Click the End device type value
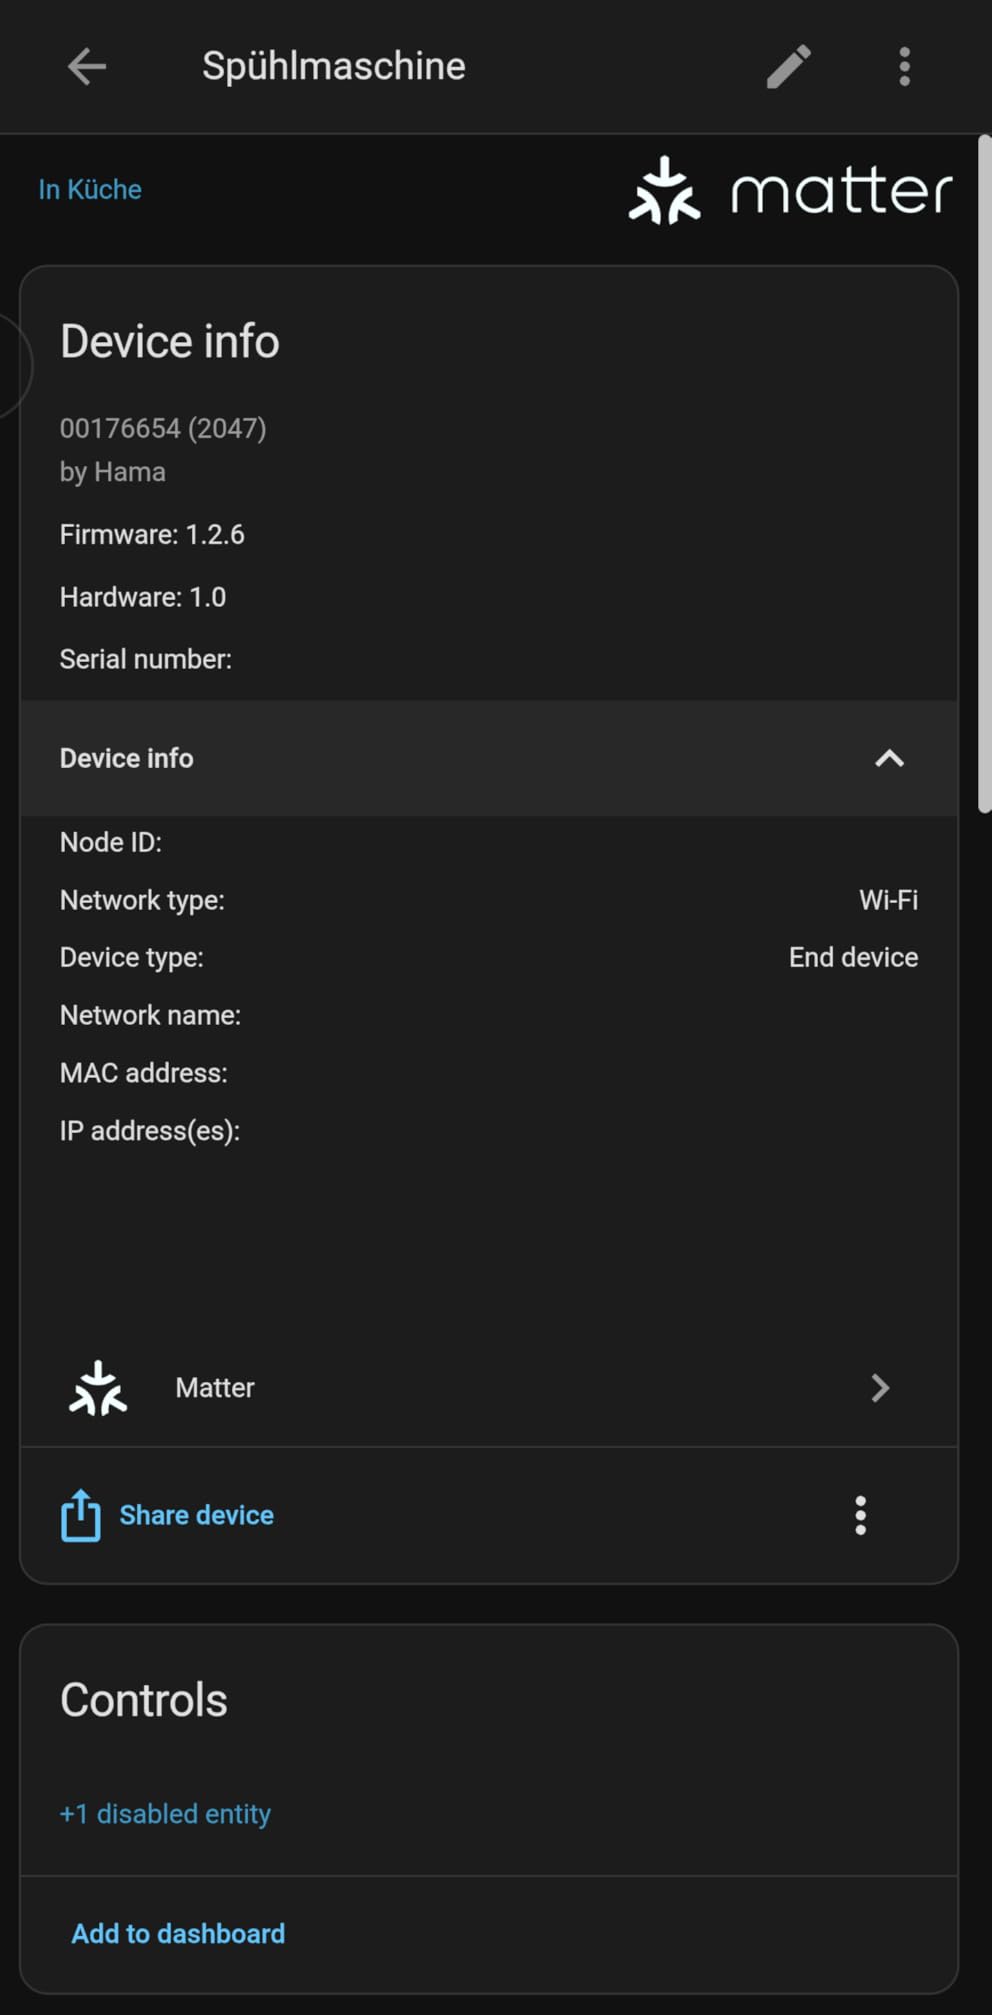Screen dimensions: 992x2015 pyautogui.click(x=853, y=957)
